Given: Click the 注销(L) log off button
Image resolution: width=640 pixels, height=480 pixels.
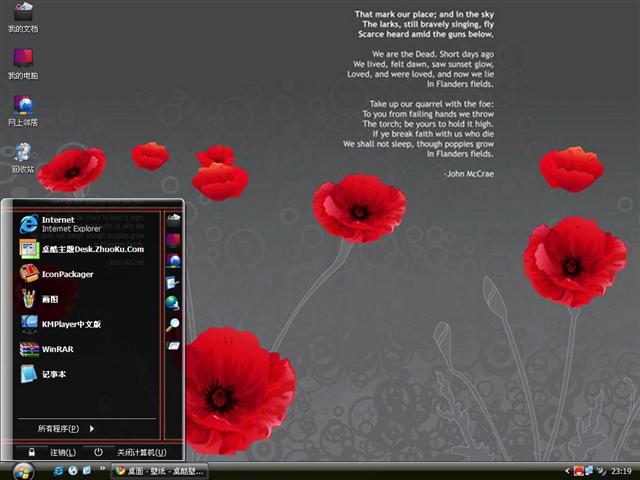Looking at the screenshot, I should (63, 452).
